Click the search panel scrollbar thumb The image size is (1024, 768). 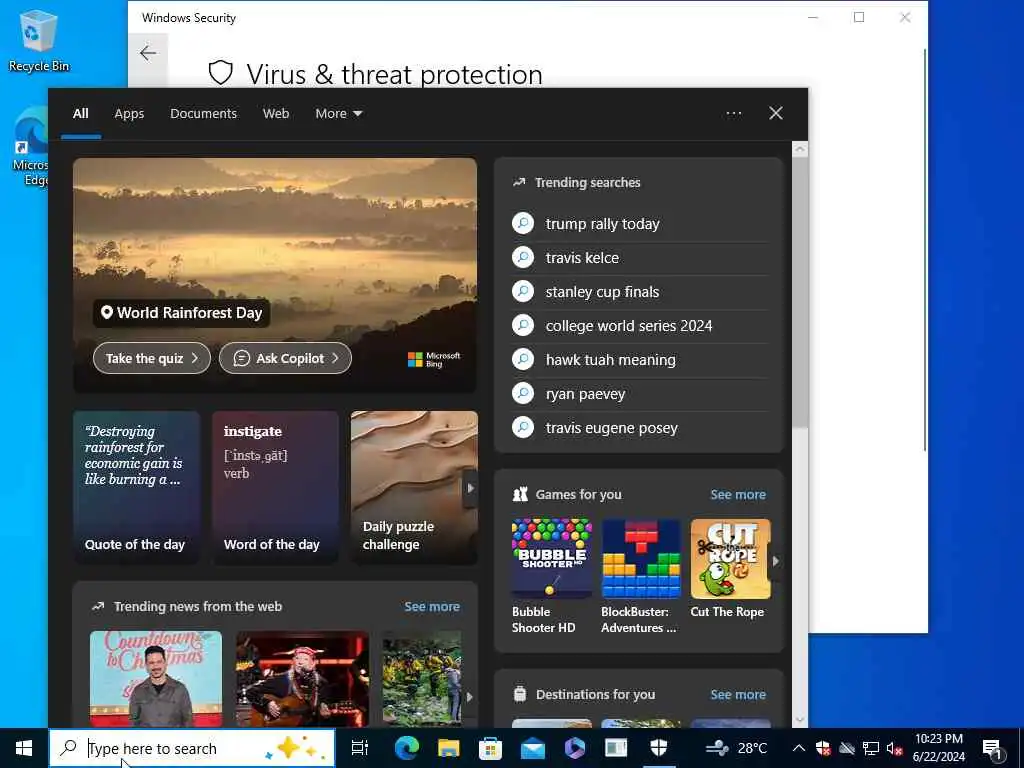(800, 291)
